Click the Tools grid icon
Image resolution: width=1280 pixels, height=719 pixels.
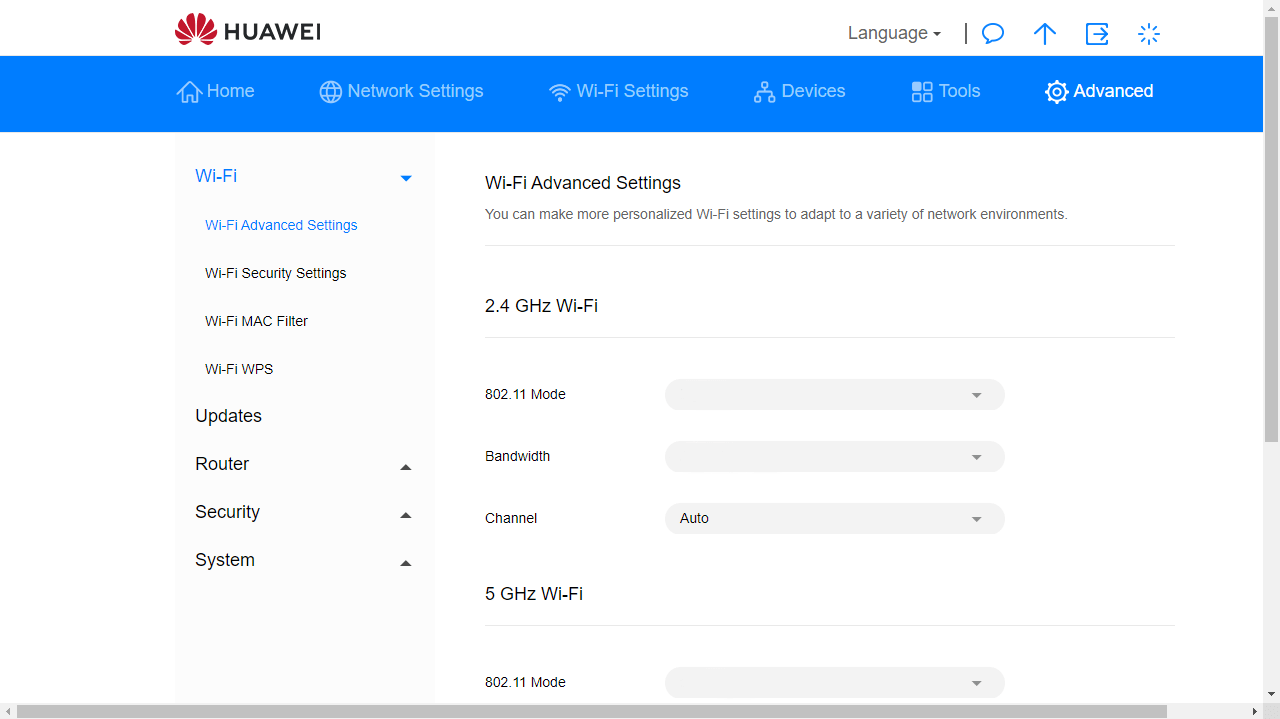click(921, 91)
